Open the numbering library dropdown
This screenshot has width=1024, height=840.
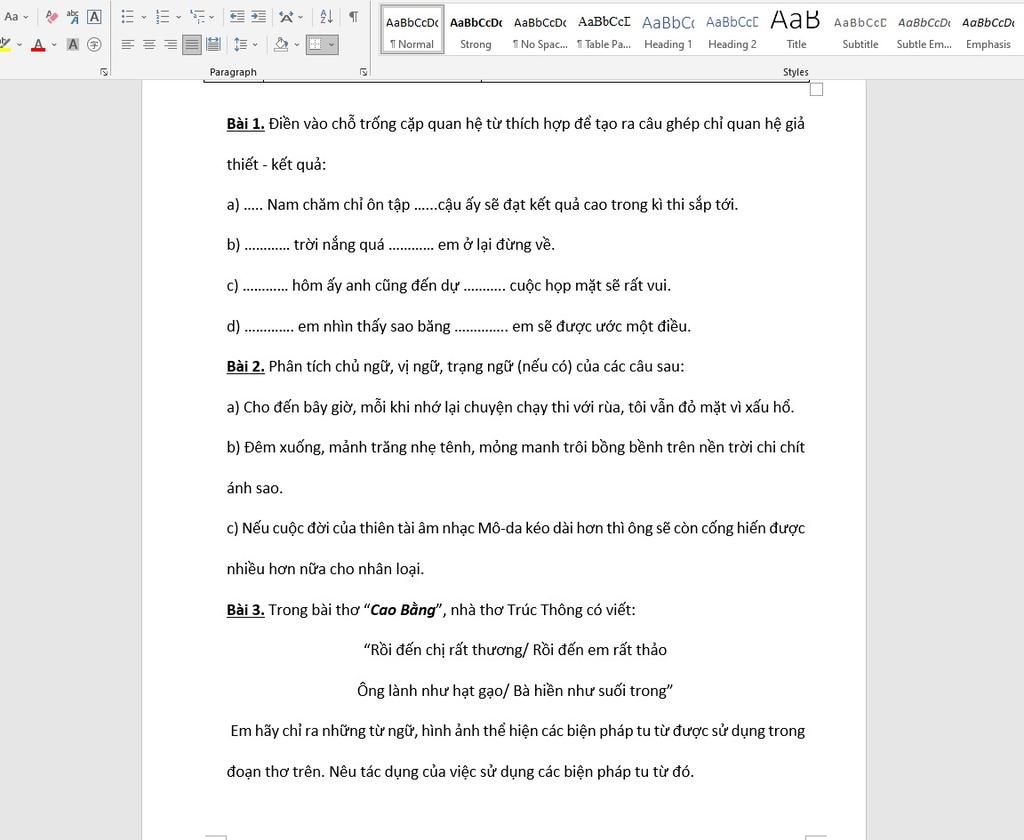[178, 18]
